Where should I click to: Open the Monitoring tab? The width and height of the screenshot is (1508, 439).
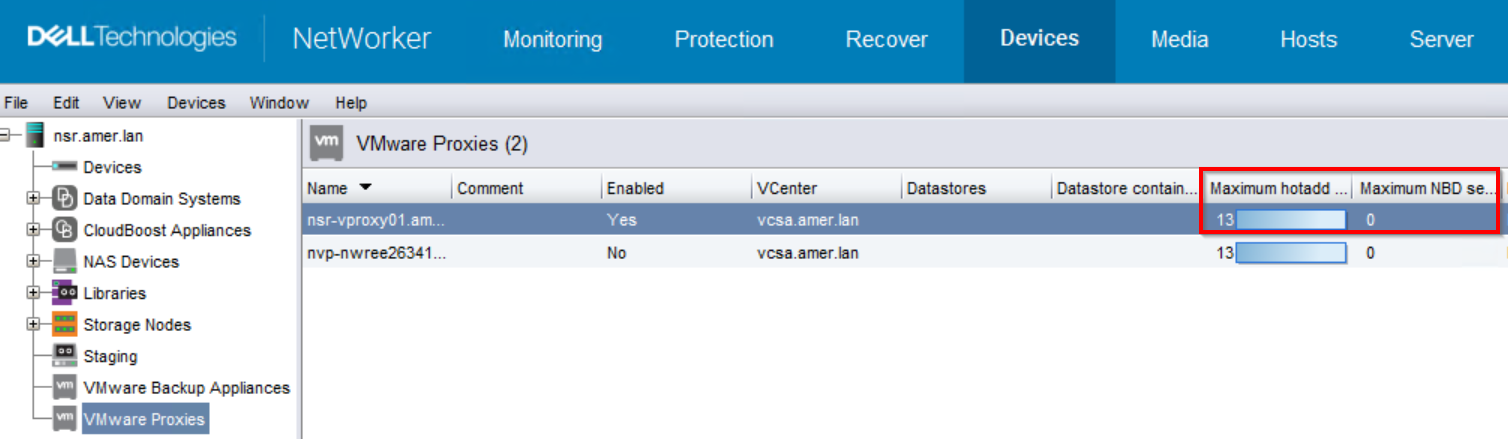[552, 40]
